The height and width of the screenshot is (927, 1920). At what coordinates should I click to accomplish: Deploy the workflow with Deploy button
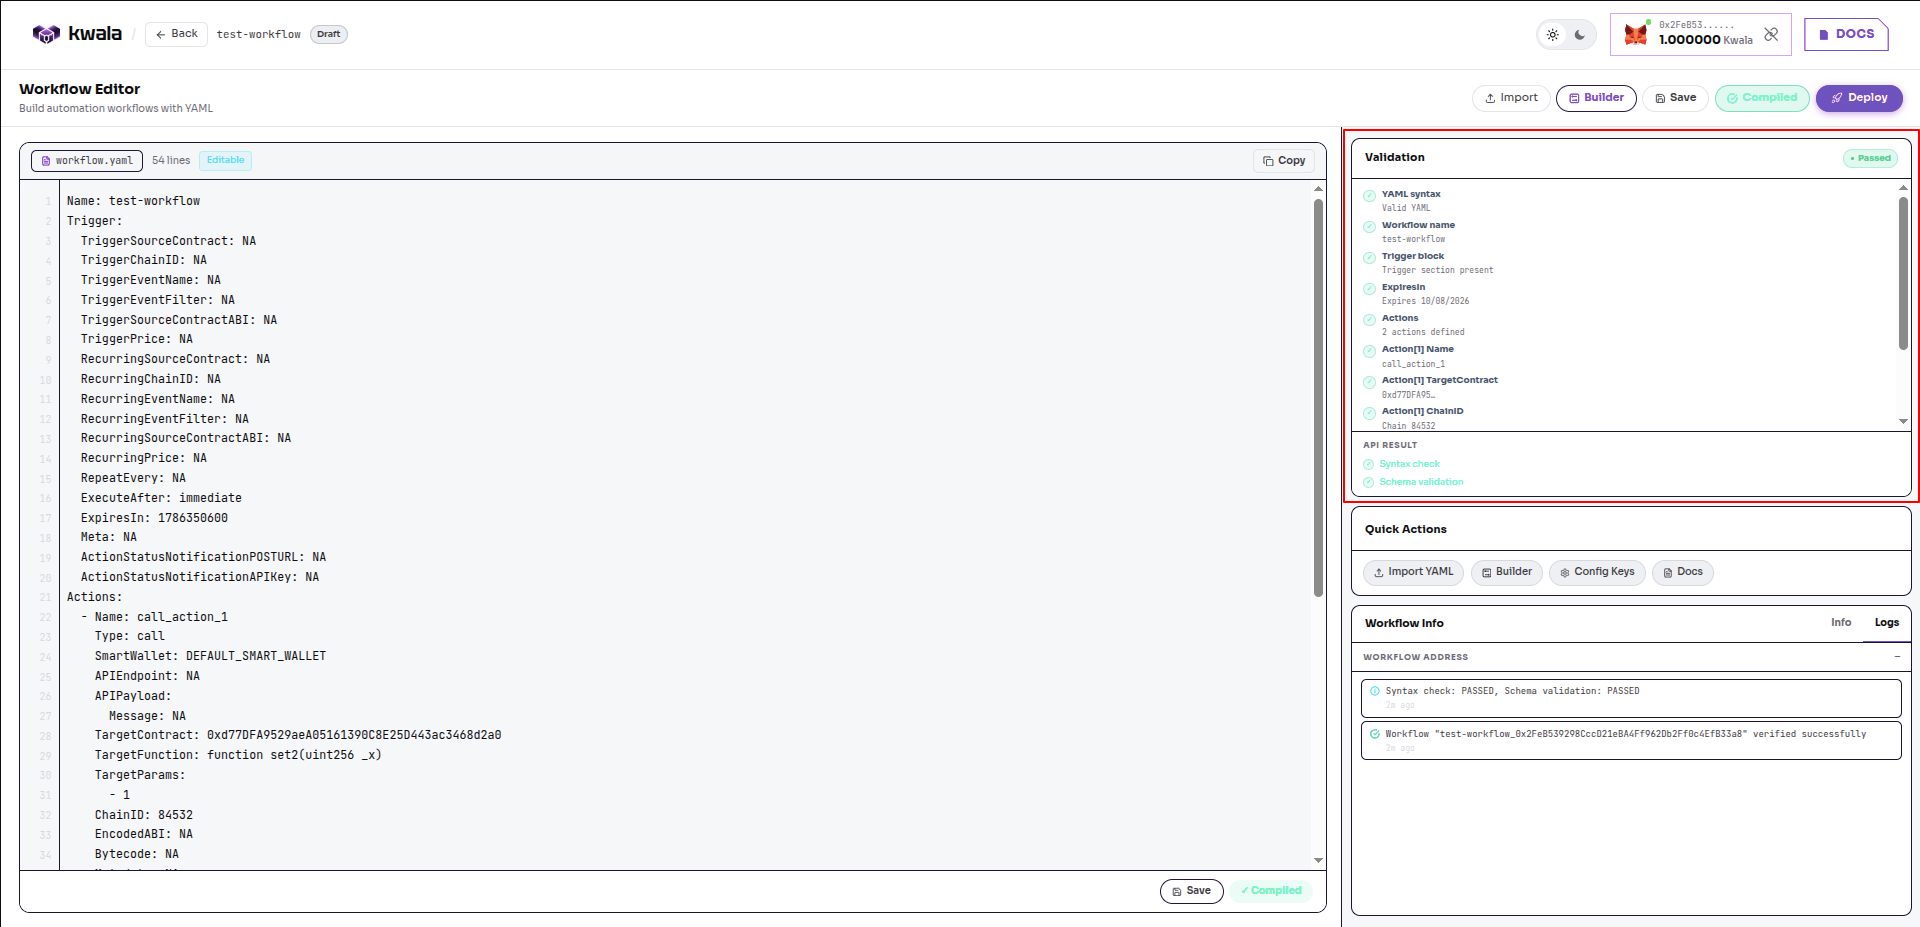point(1859,98)
